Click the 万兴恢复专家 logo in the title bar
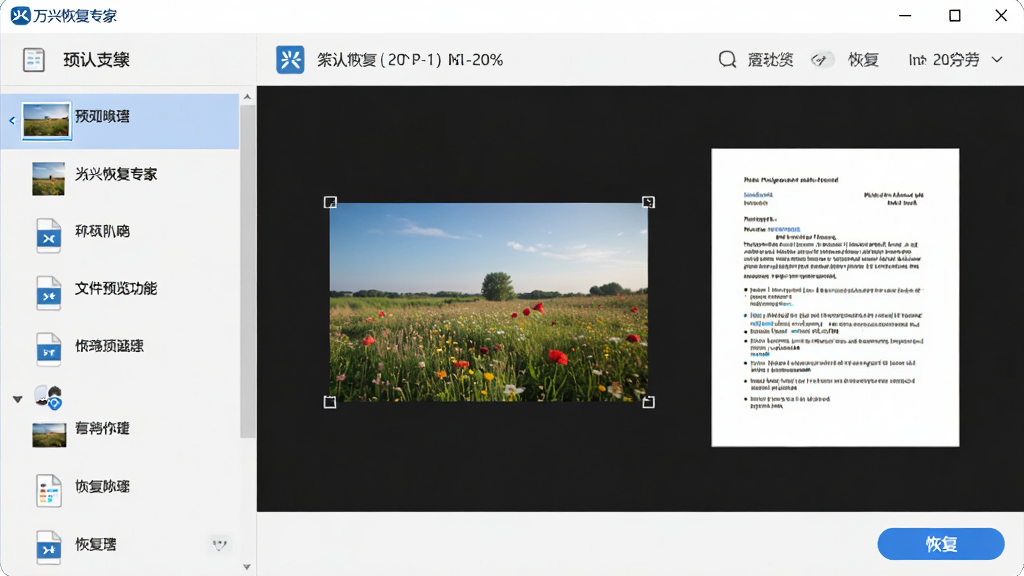Image resolution: width=1024 pixels, height=576 pixels. coord(20,15)
